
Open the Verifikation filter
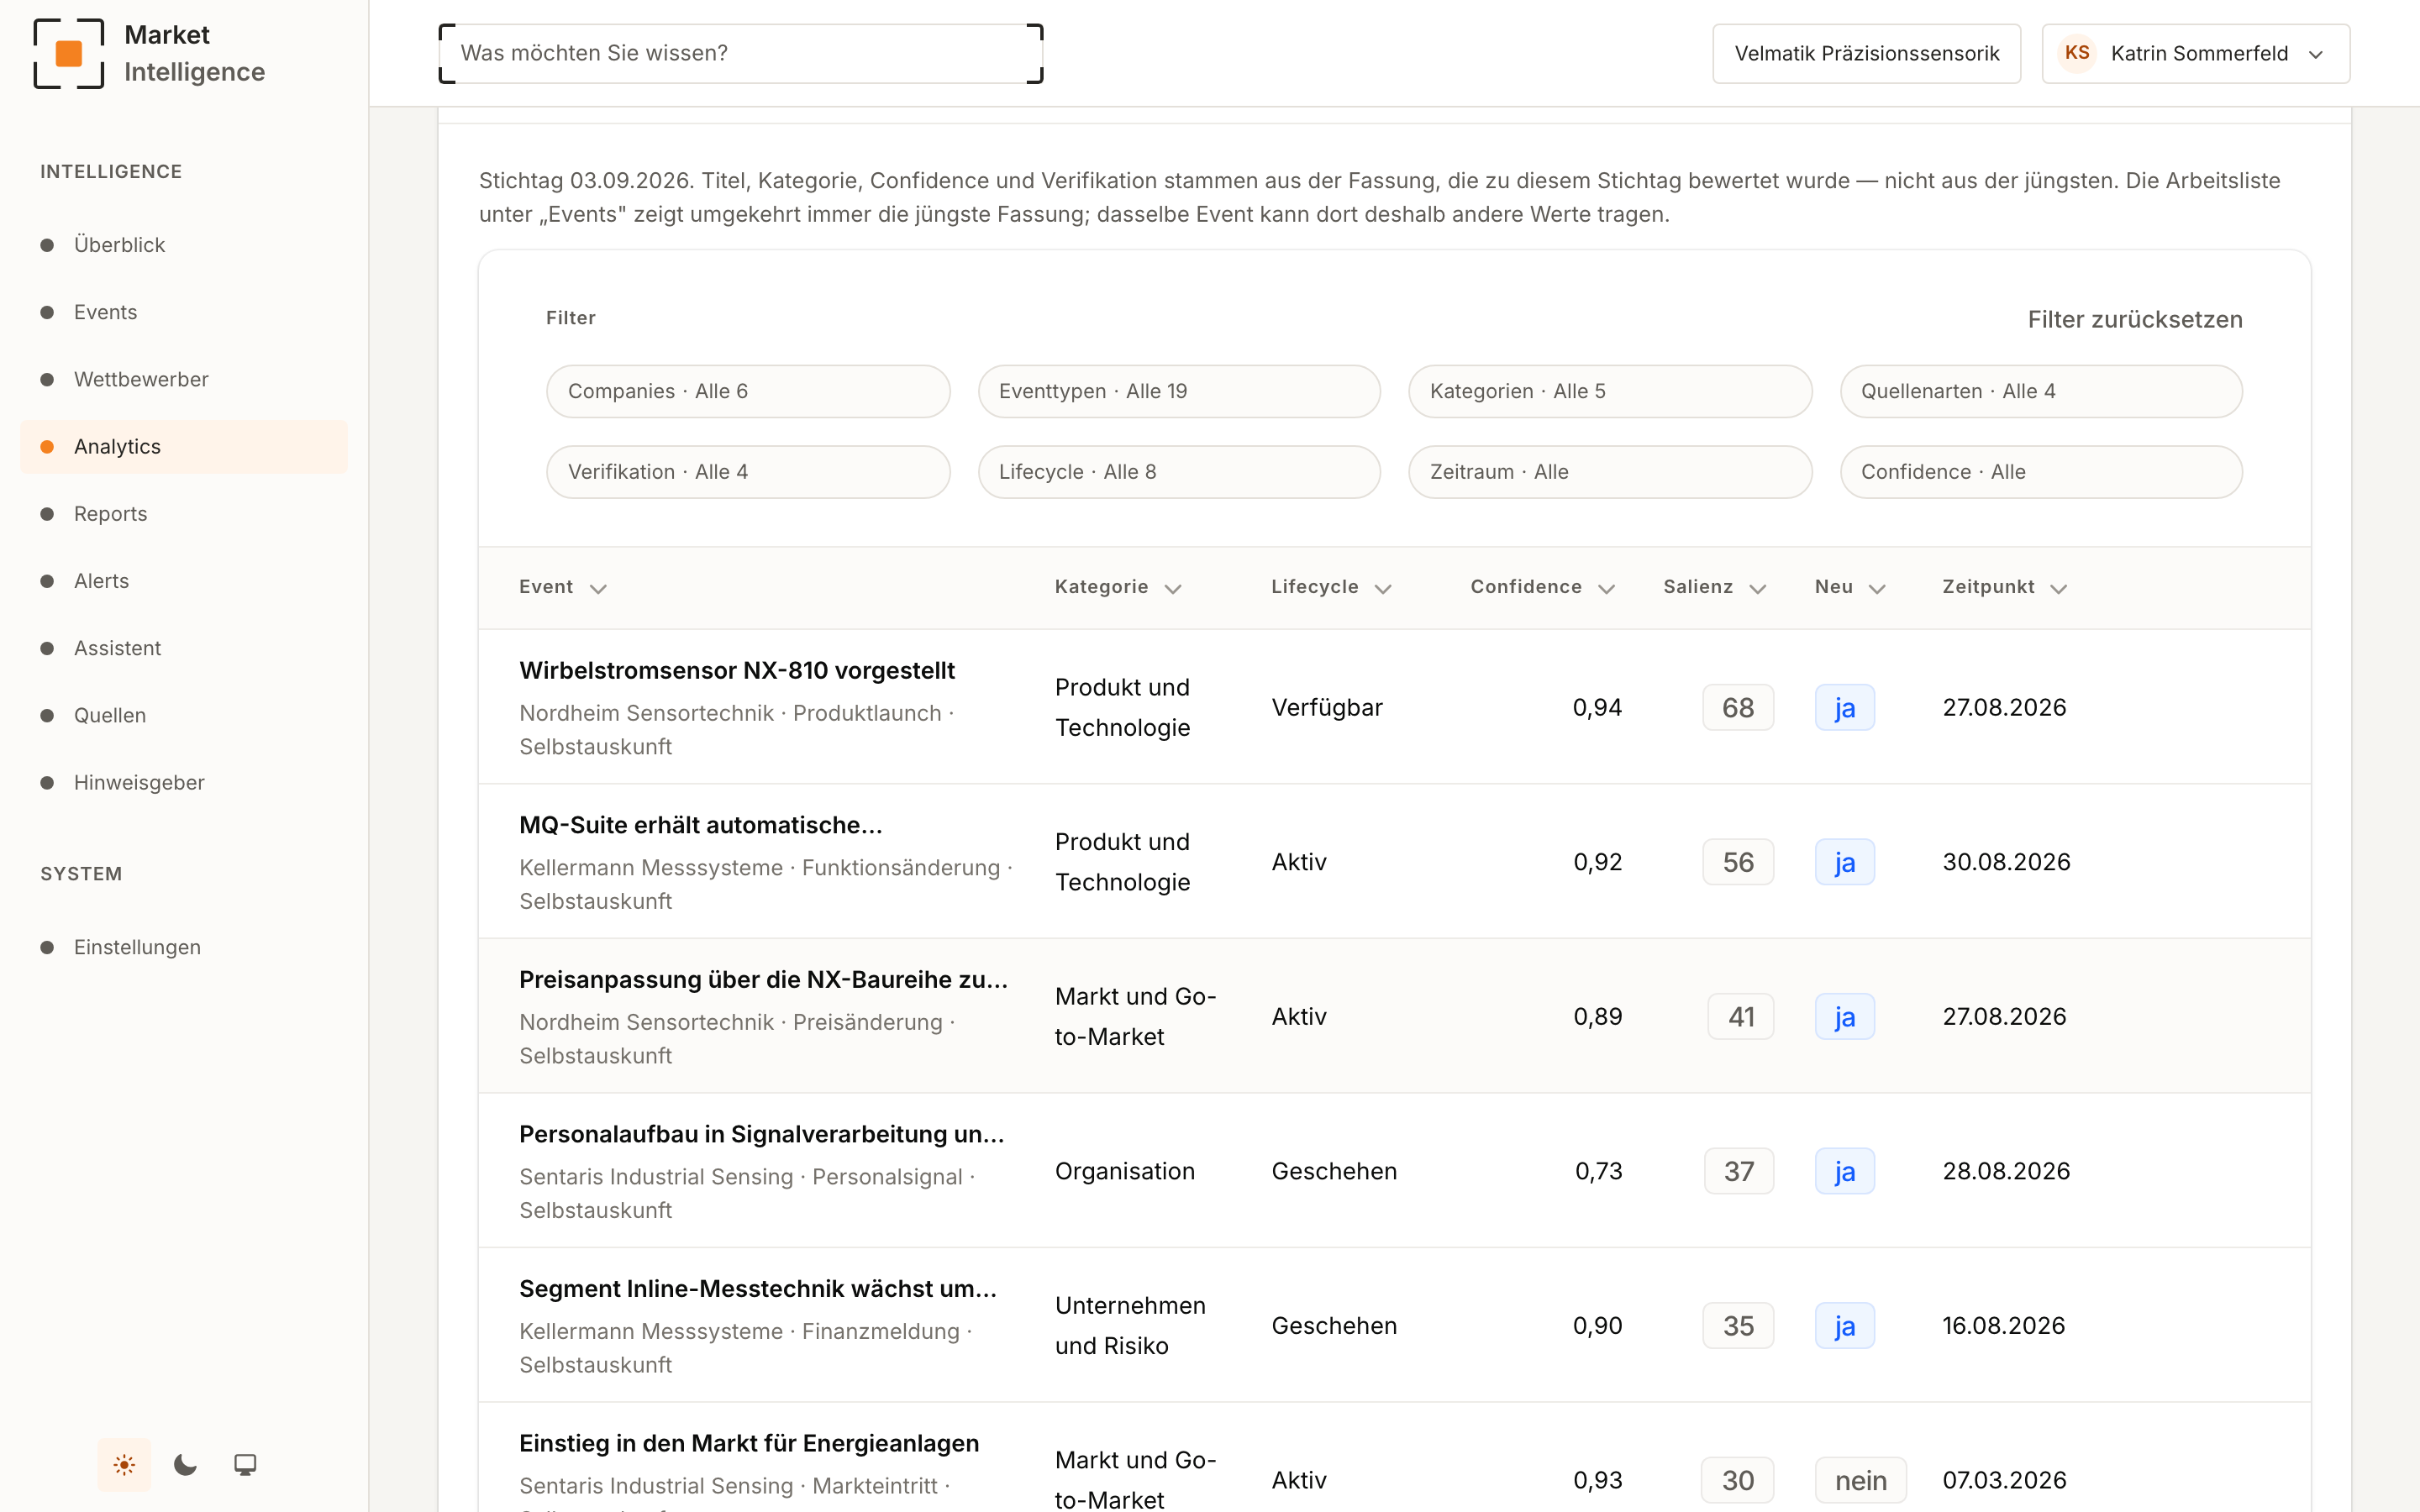pos(748,472)
